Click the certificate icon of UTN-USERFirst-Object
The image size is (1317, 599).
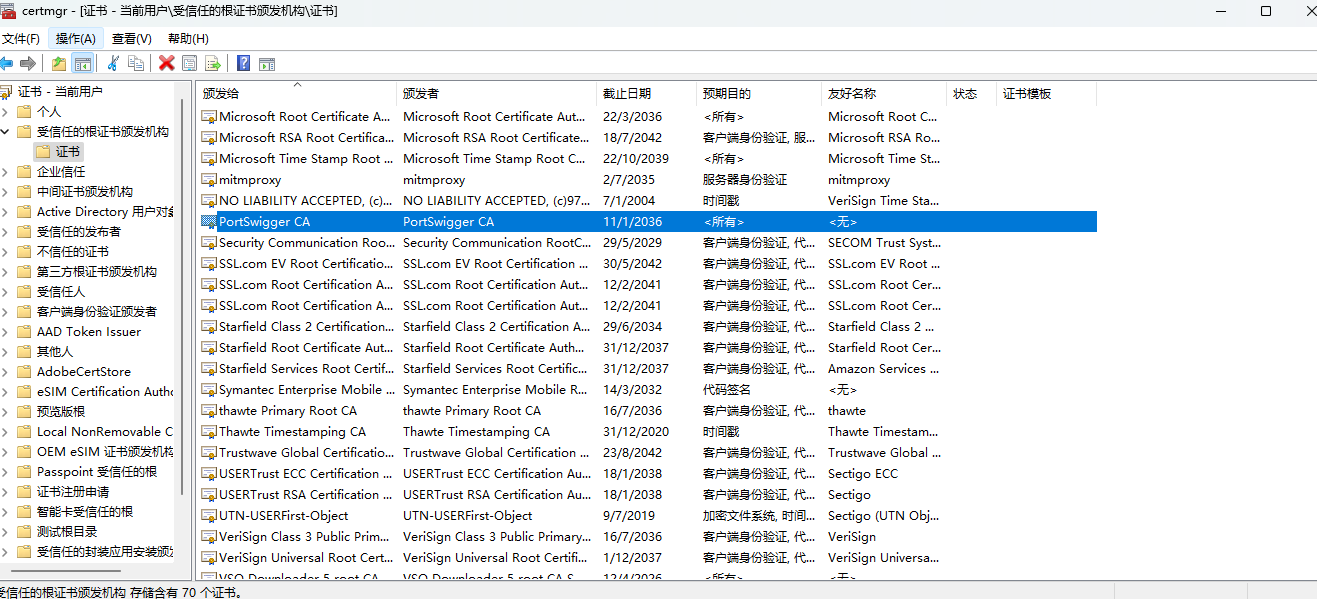click(x=209, y=516)
